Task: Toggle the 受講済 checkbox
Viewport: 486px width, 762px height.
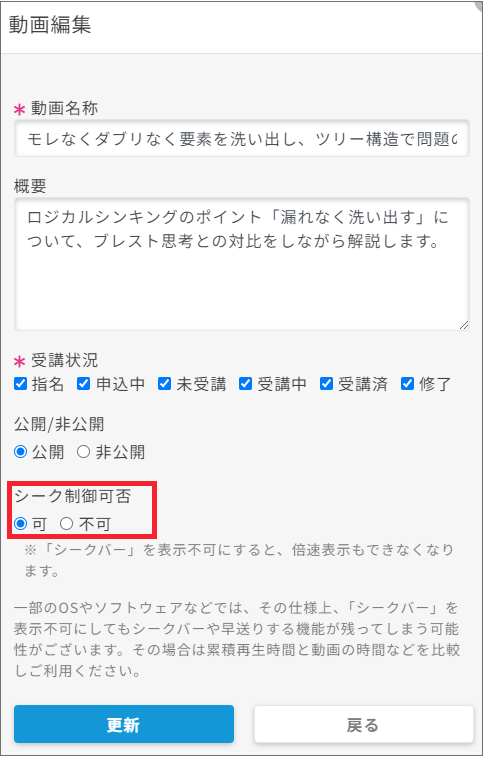Action: 326,384
